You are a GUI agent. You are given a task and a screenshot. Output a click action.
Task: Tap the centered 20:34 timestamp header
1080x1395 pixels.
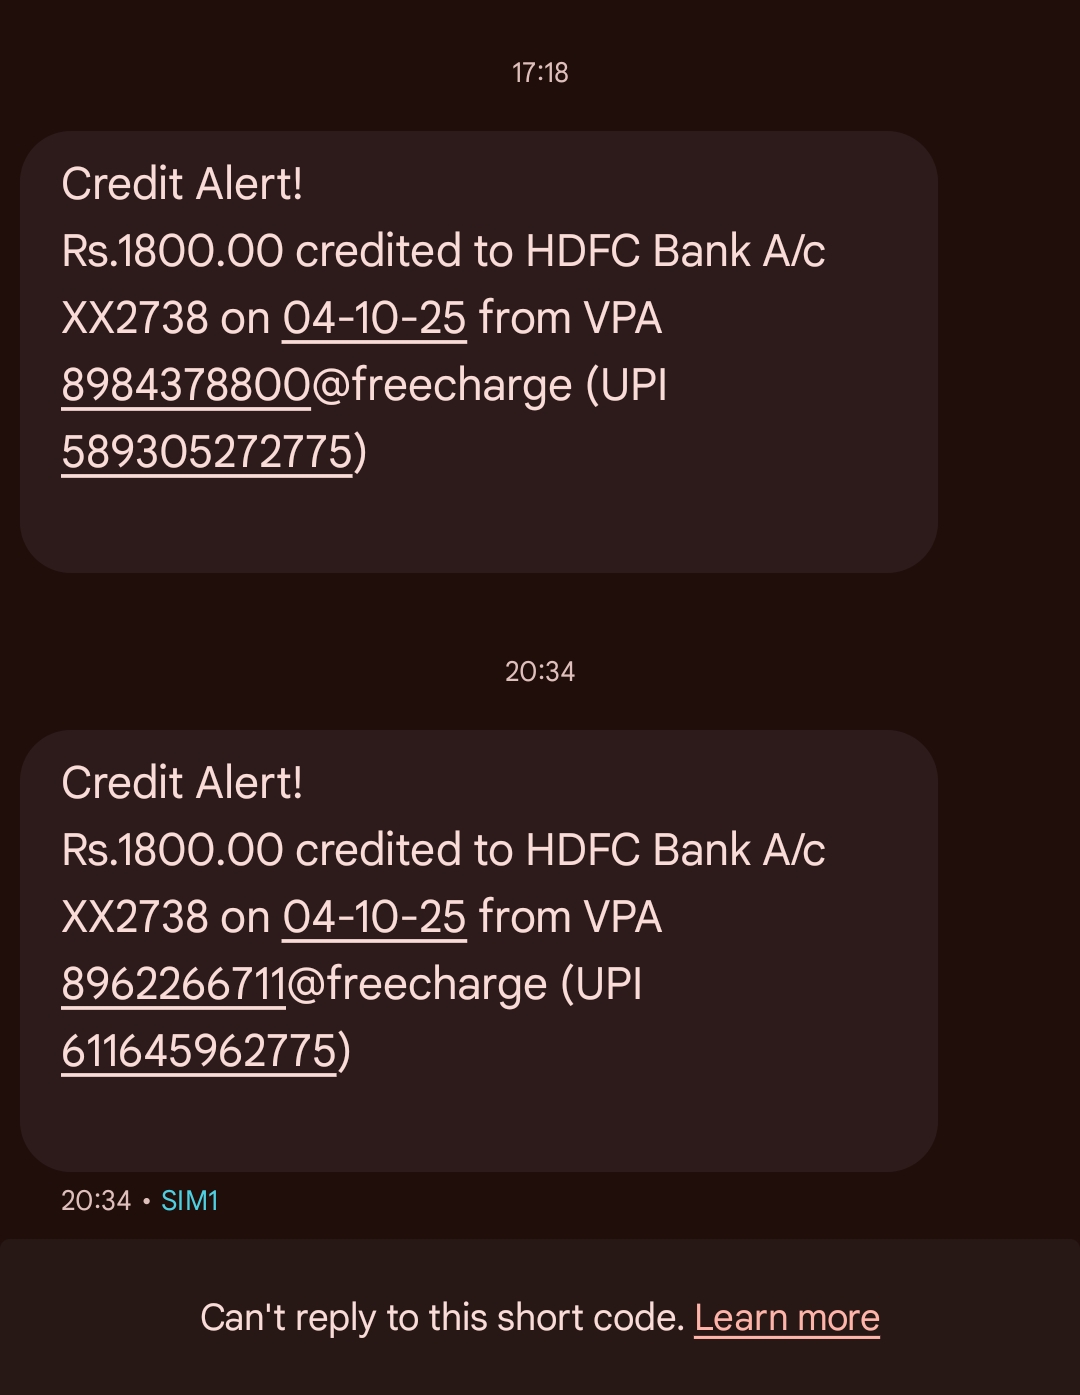coord(540,671)
